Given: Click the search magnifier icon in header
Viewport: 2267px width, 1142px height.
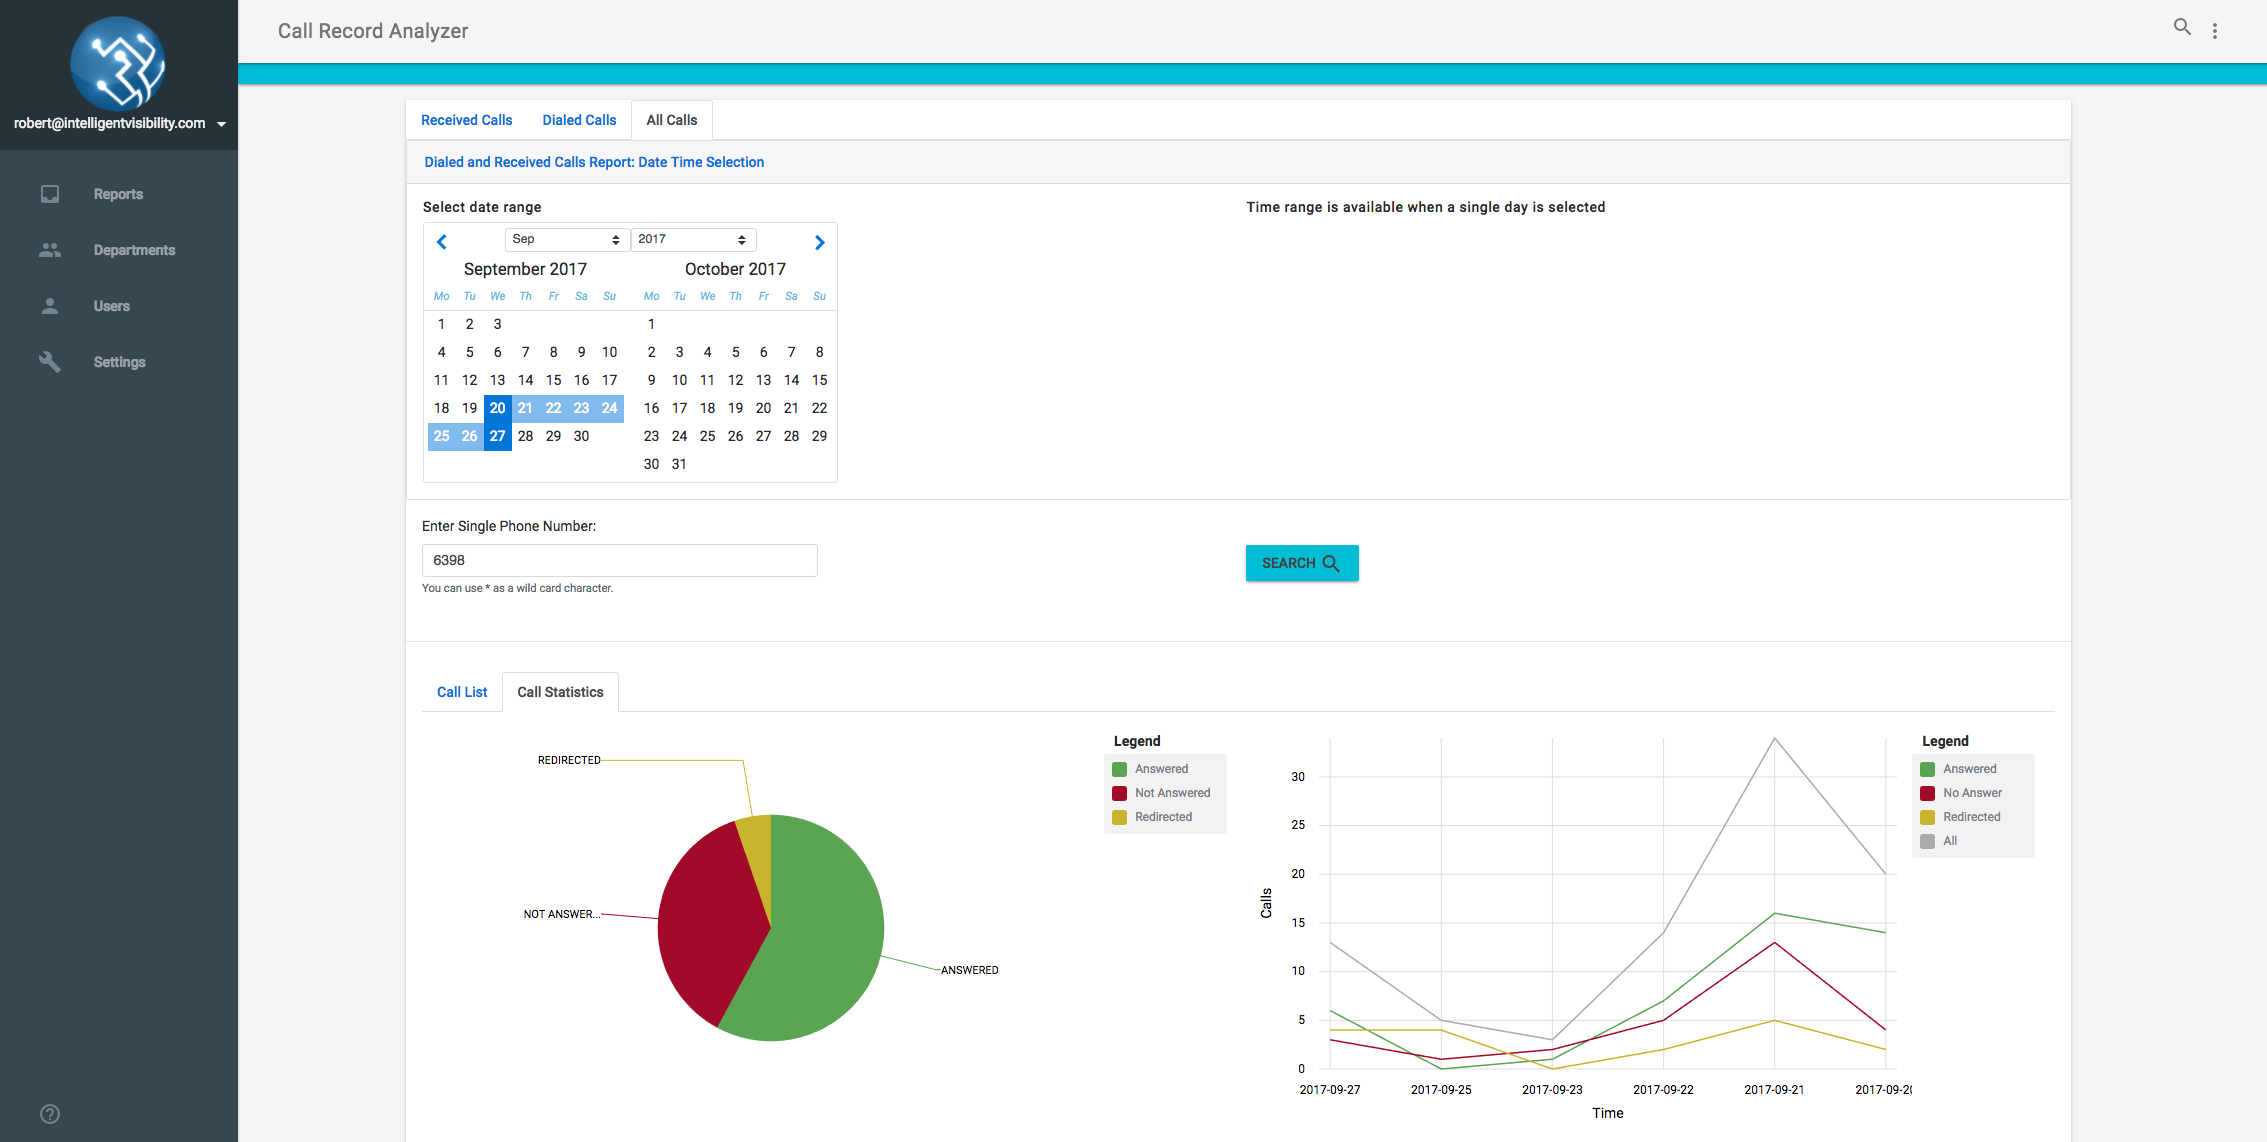Looking at the screenshot, I should tap(2182, 28).
